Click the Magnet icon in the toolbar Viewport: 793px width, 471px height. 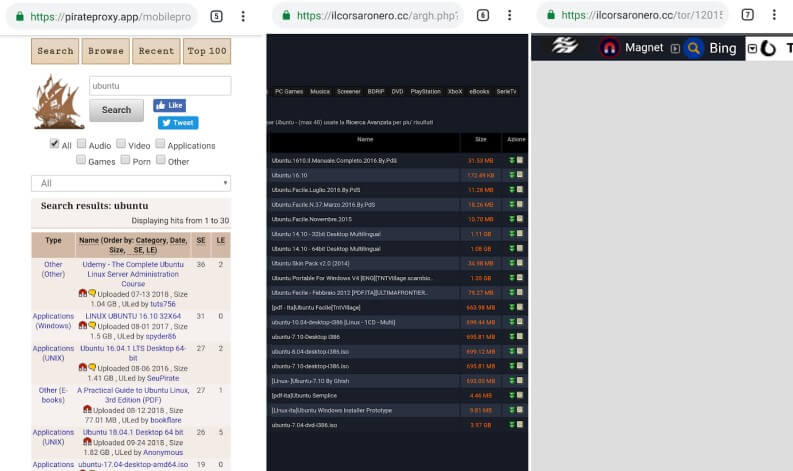pyautogui.click(x=609, y=48)
